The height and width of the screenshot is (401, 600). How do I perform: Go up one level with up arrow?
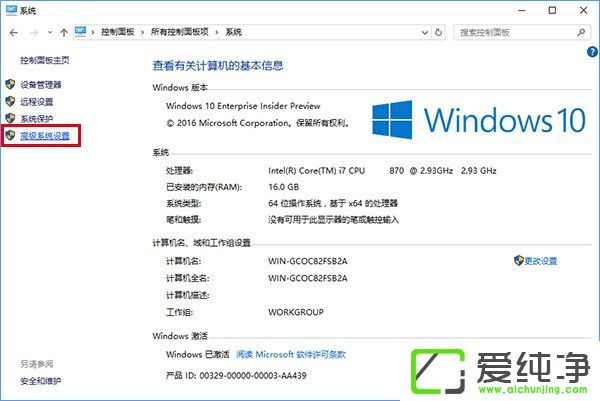click(64, 33)
